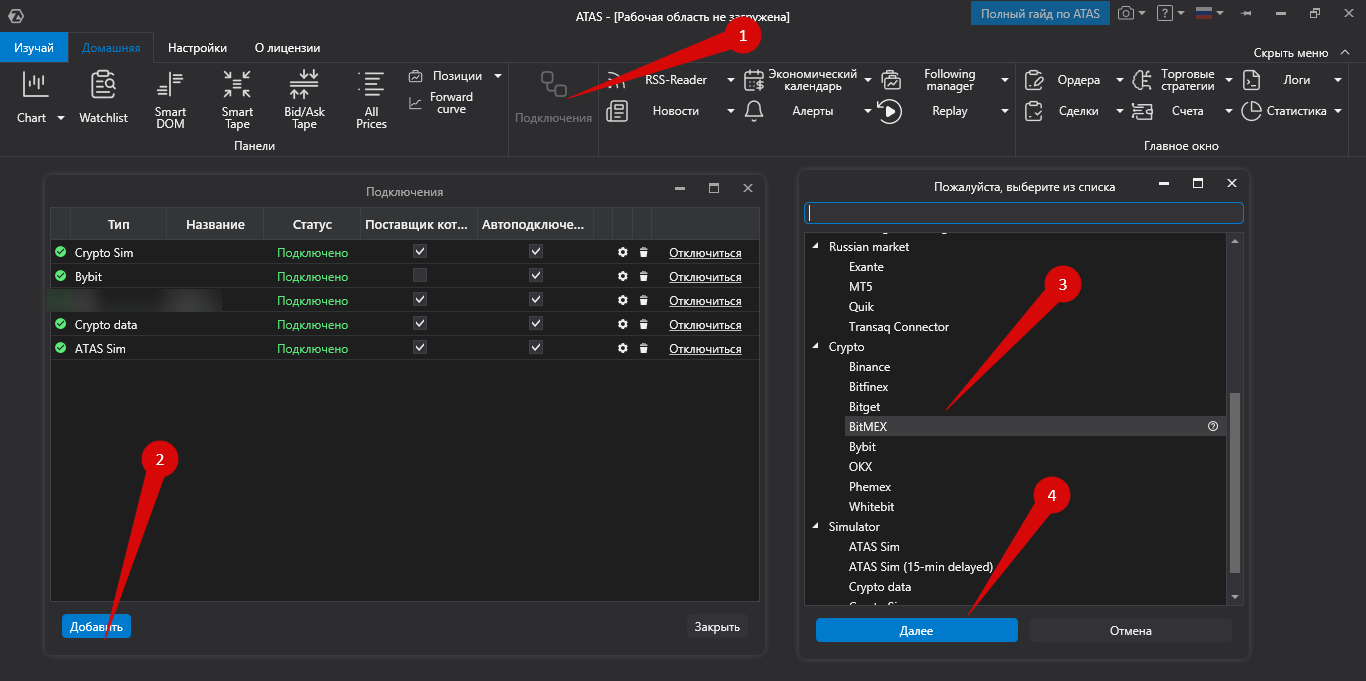Screen dimensions: 1366x681
Task: Sort by the Статус column header
Action: 312,224
